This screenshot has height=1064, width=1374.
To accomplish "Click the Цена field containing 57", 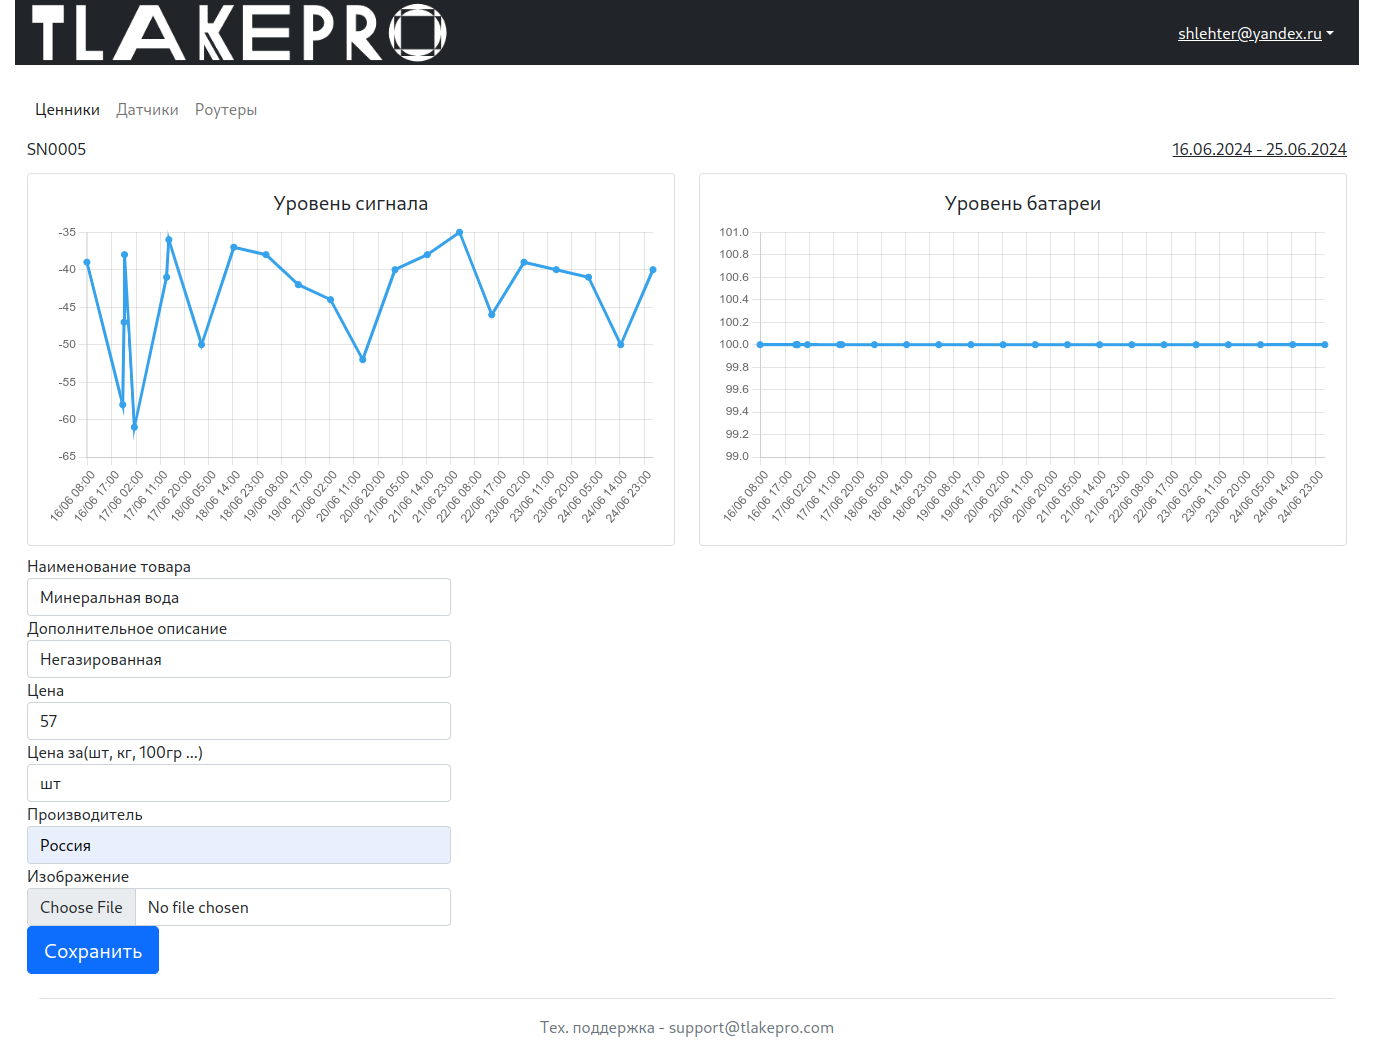I will coord(238,721).
